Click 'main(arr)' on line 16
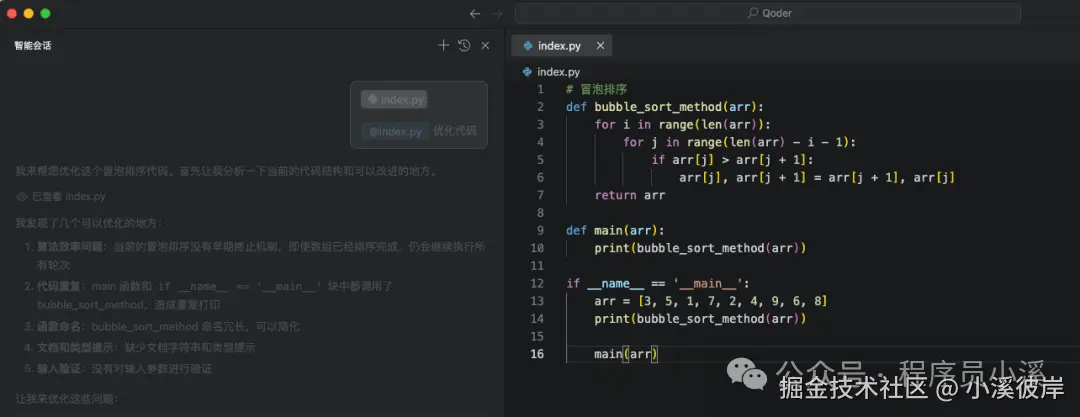The width and height of the screenshot is (1080, 417). coord(626,354)
